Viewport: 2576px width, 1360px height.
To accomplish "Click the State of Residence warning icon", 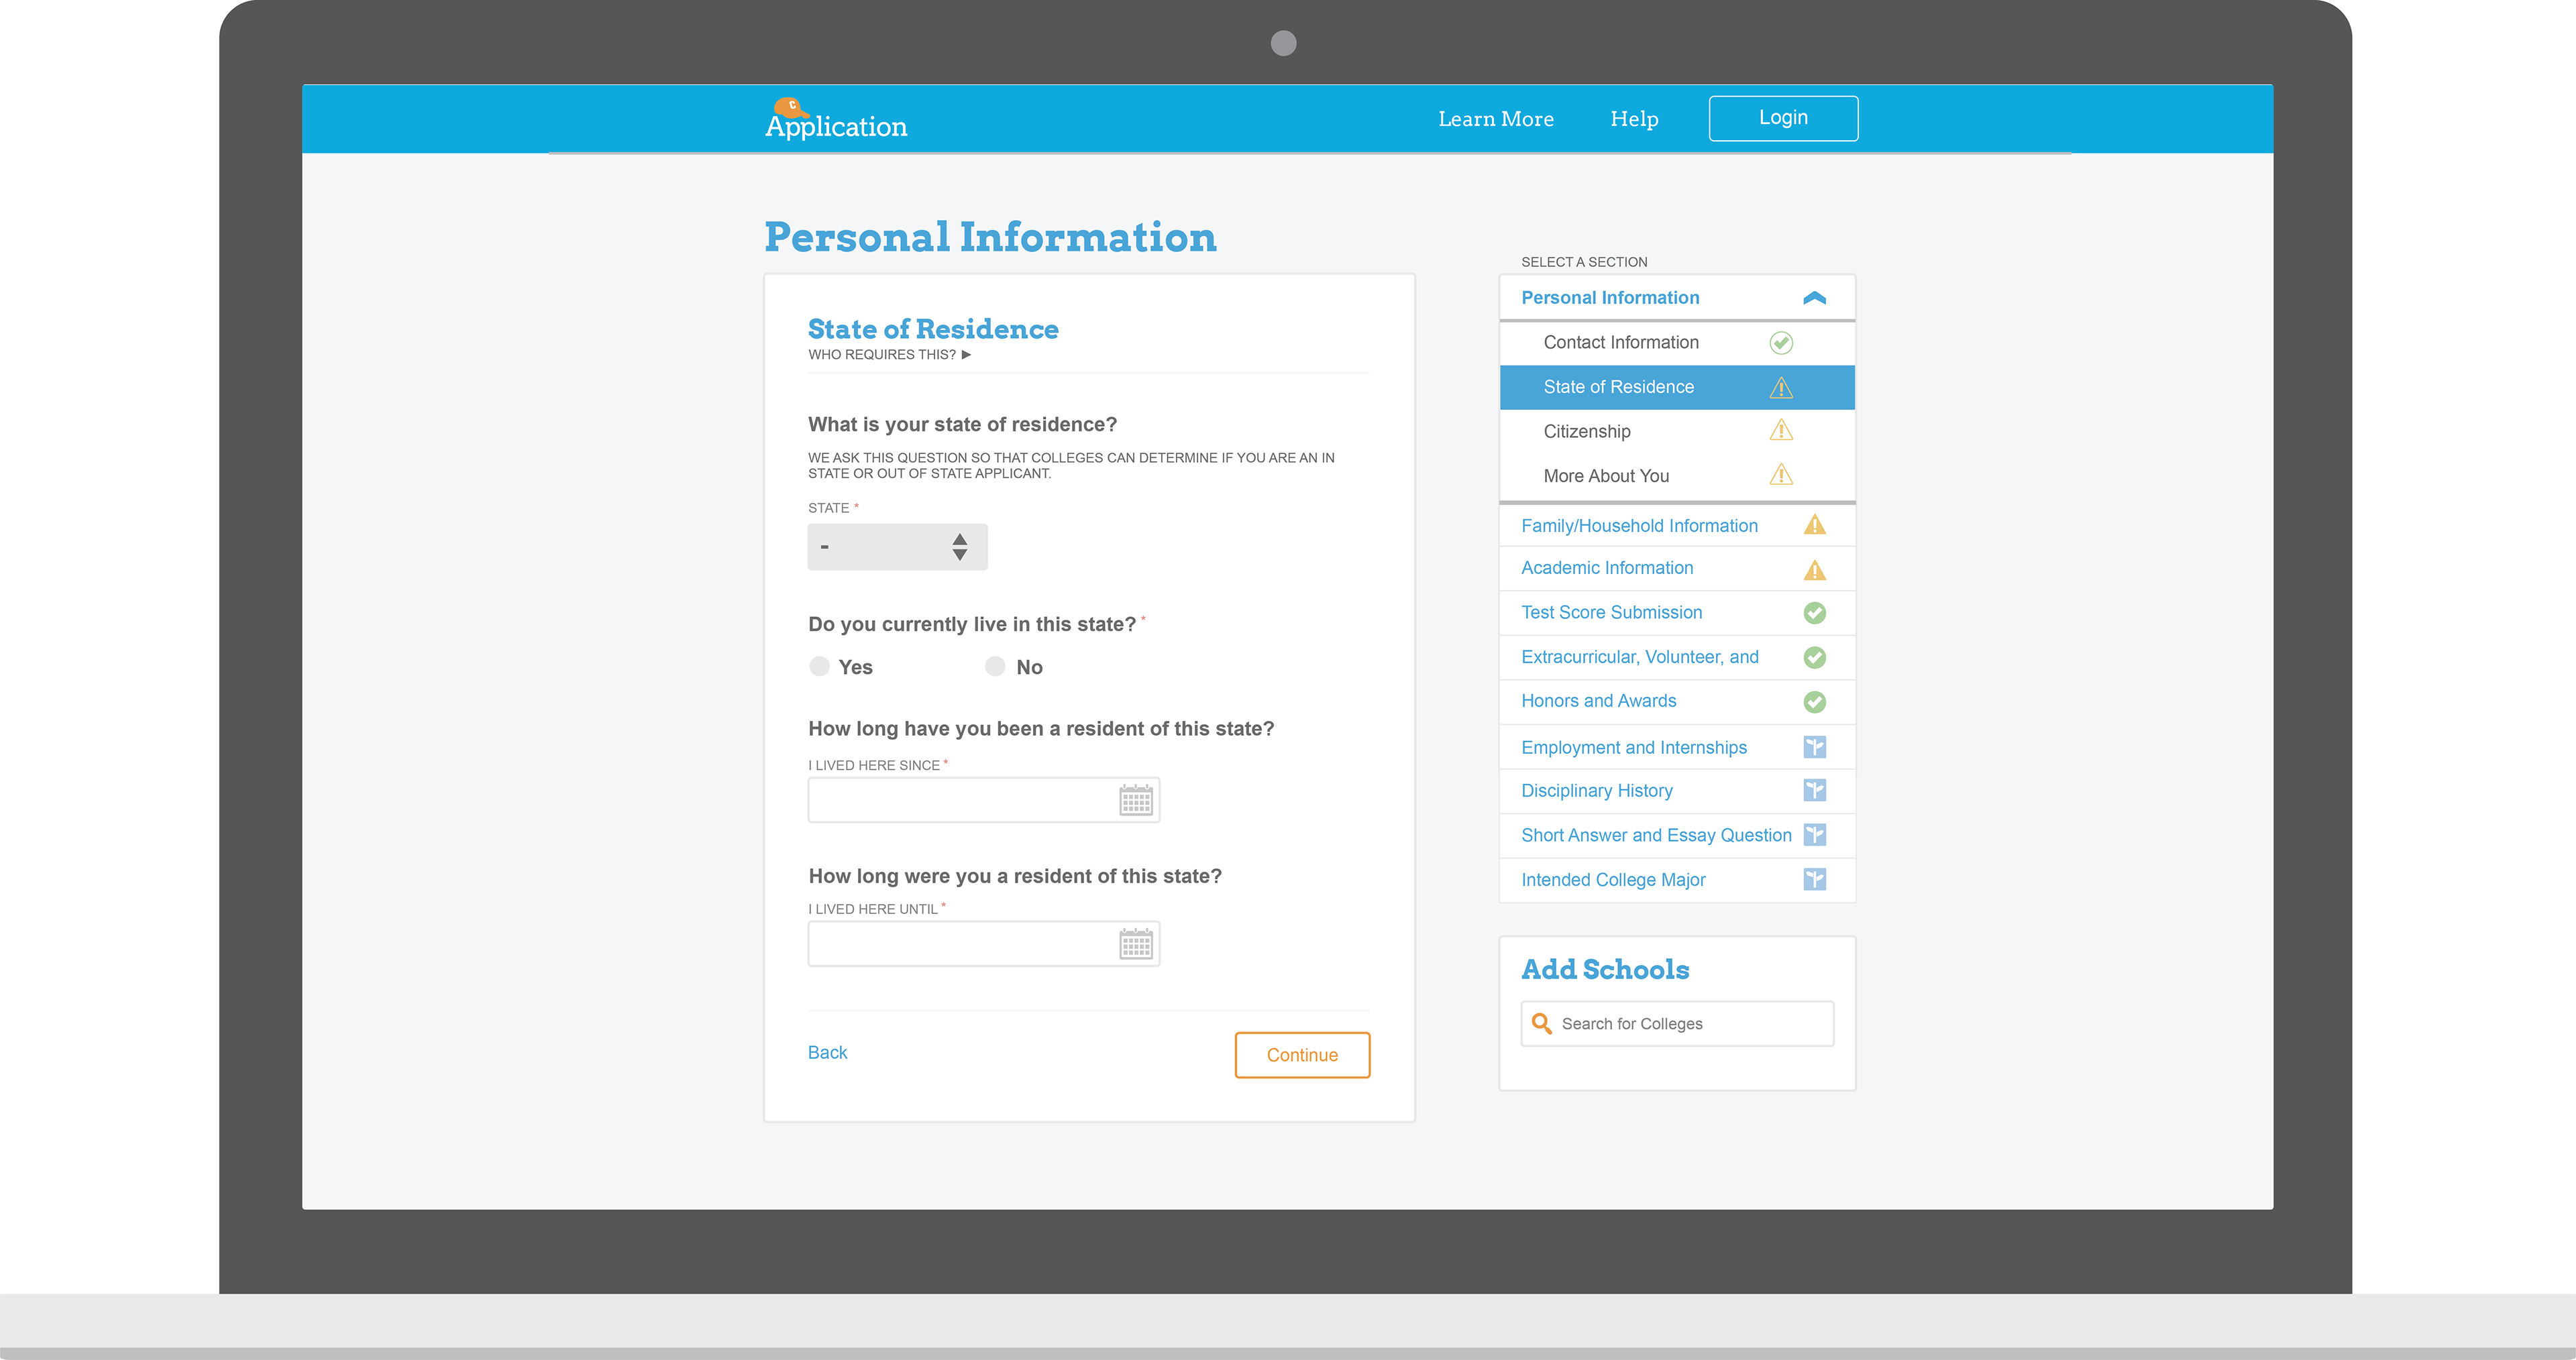I will pos(1781,388).
